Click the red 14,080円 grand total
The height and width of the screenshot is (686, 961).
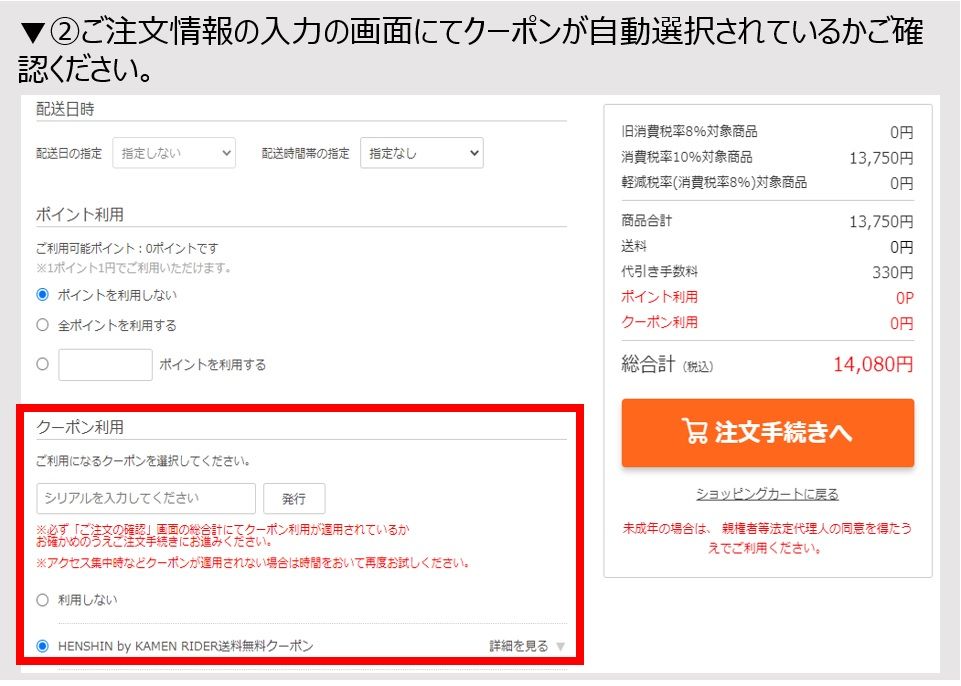(x=872, y=365)
